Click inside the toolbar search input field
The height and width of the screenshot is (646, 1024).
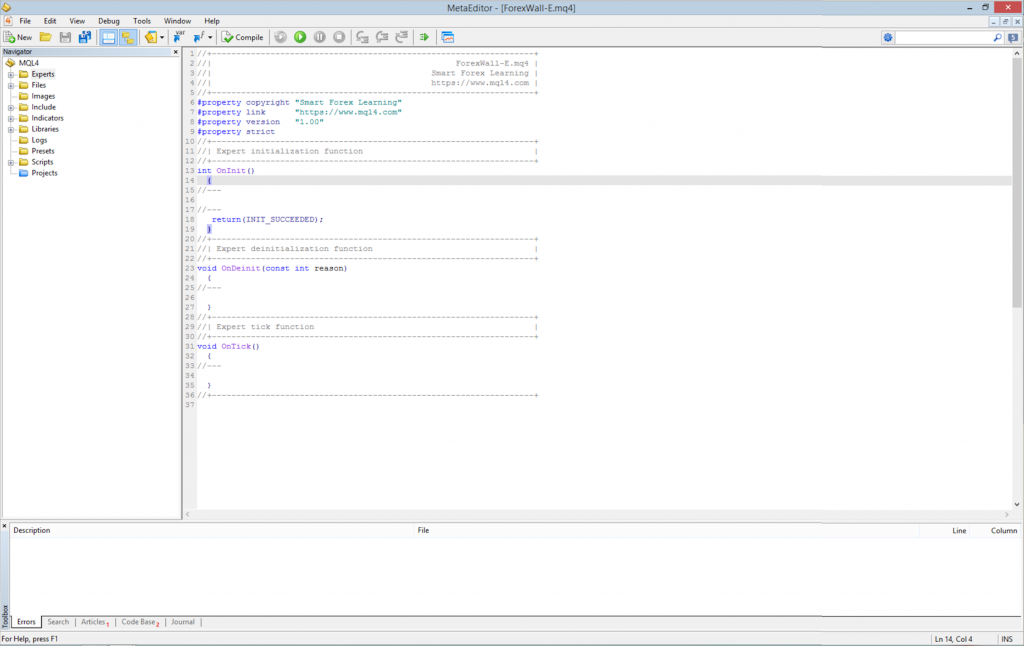coord(944,37)
